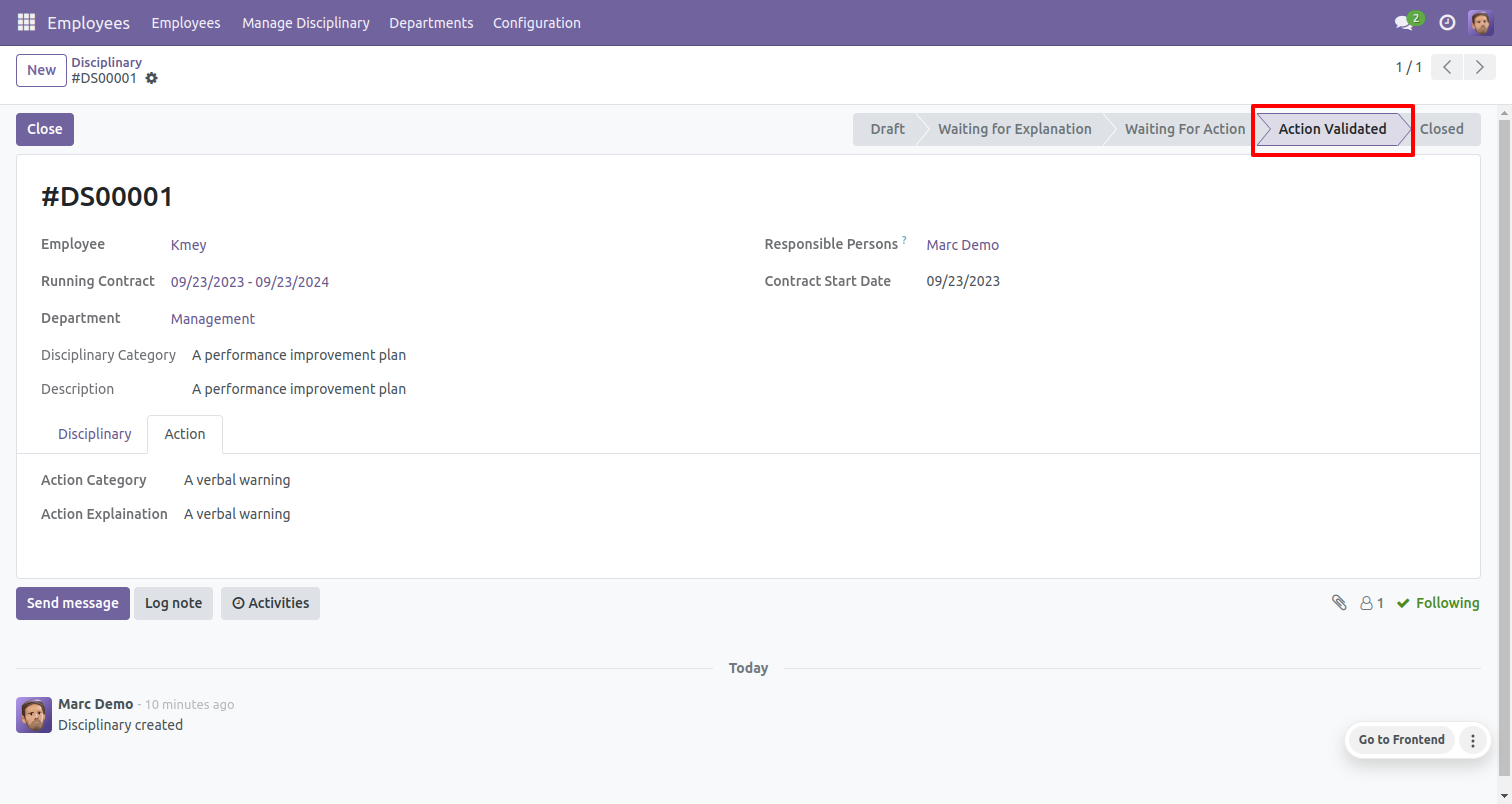Open the Kmey employee link
The width and height of the screenshot is (1512, 804).
pyautogui.click(x=189, y=245)
